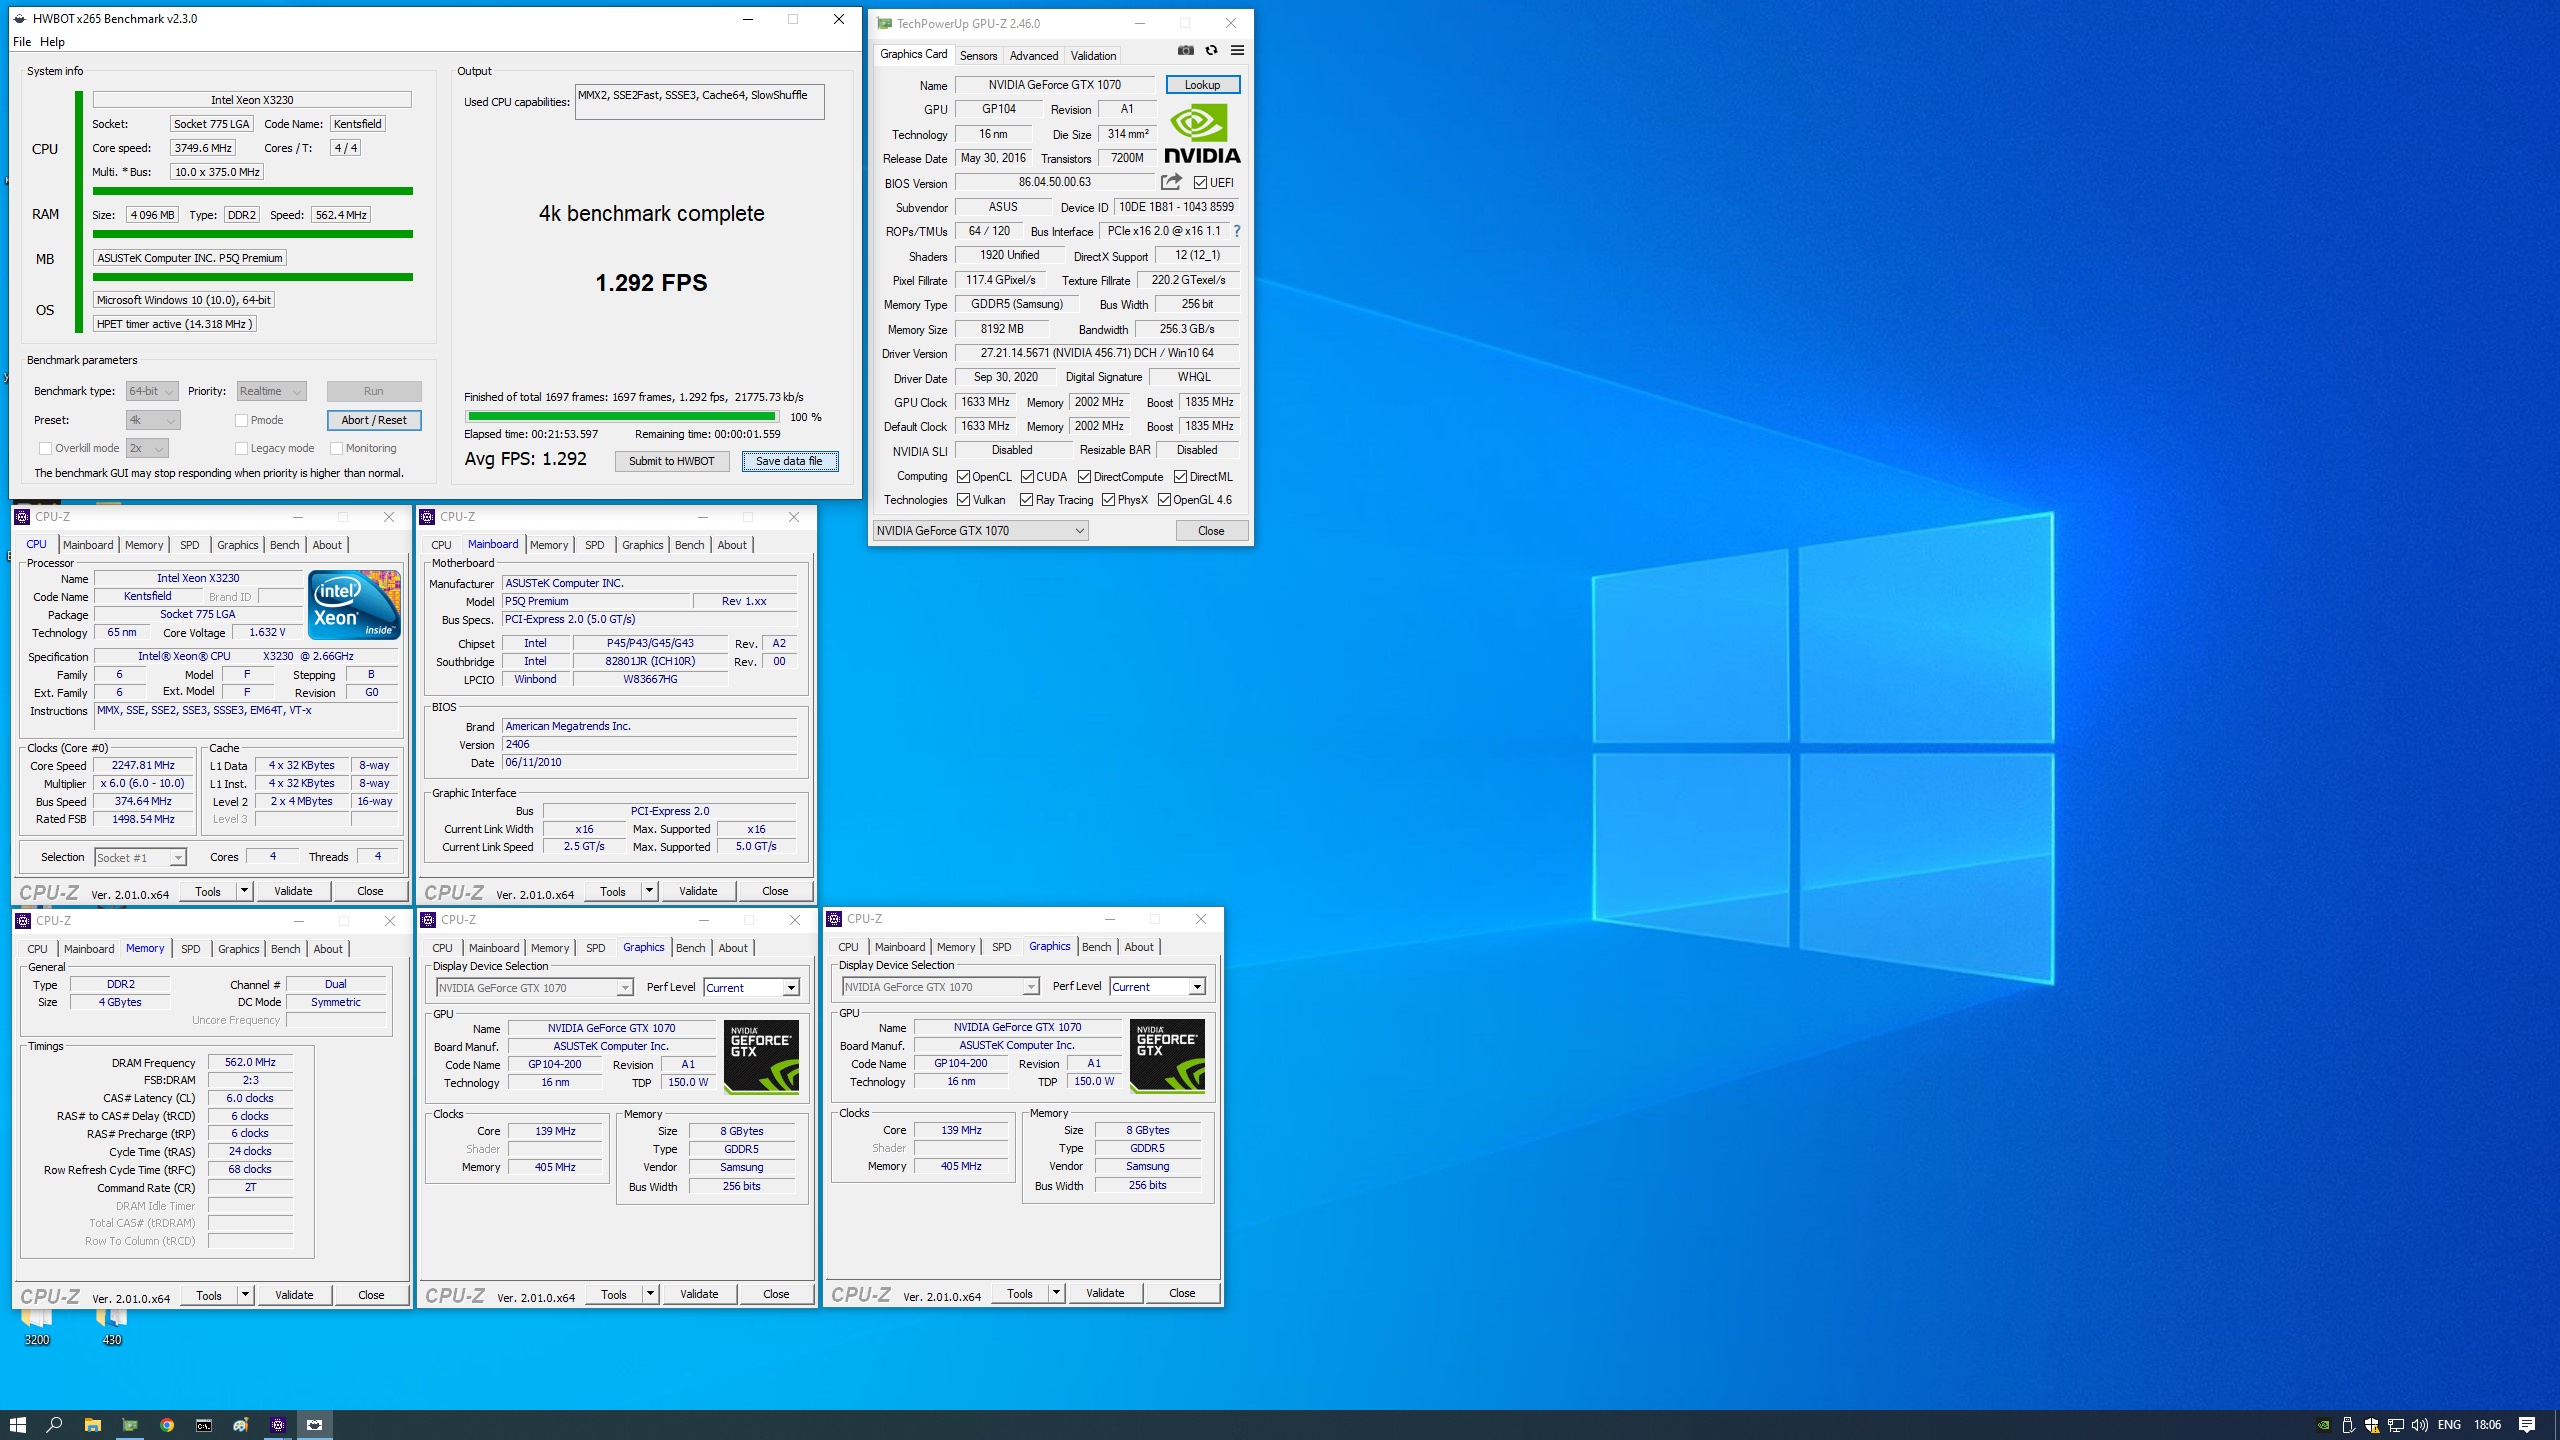Open HWBOT File menu
Image resolution: width=2560 pixels, height=1440 pixels.
coord(22,42)
